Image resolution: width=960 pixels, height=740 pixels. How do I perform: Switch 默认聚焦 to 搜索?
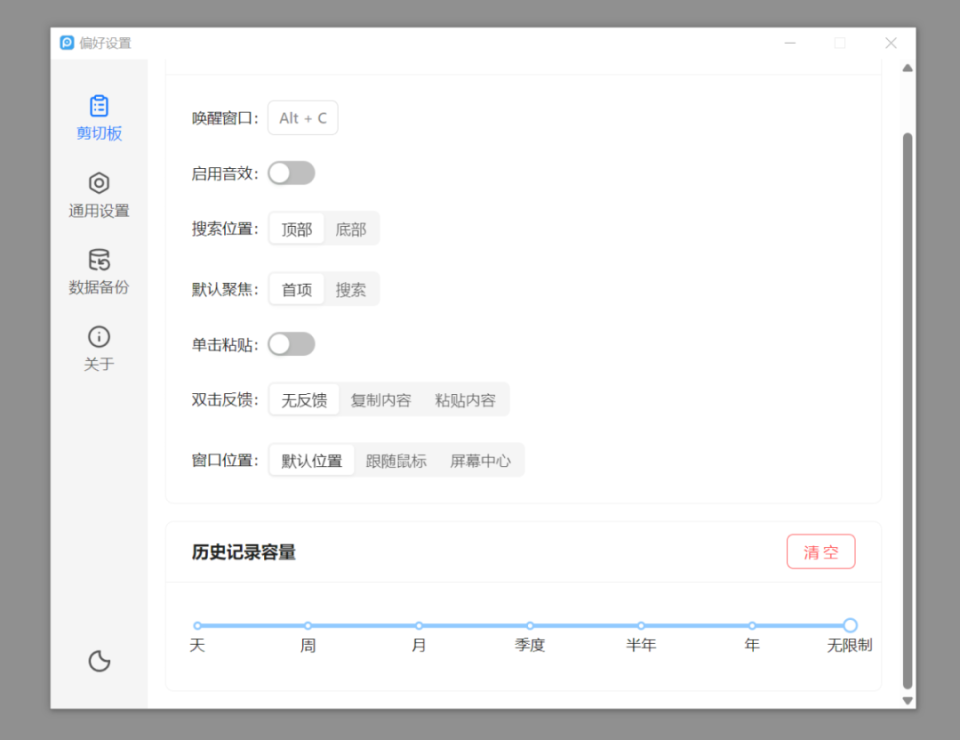point(352,289)
